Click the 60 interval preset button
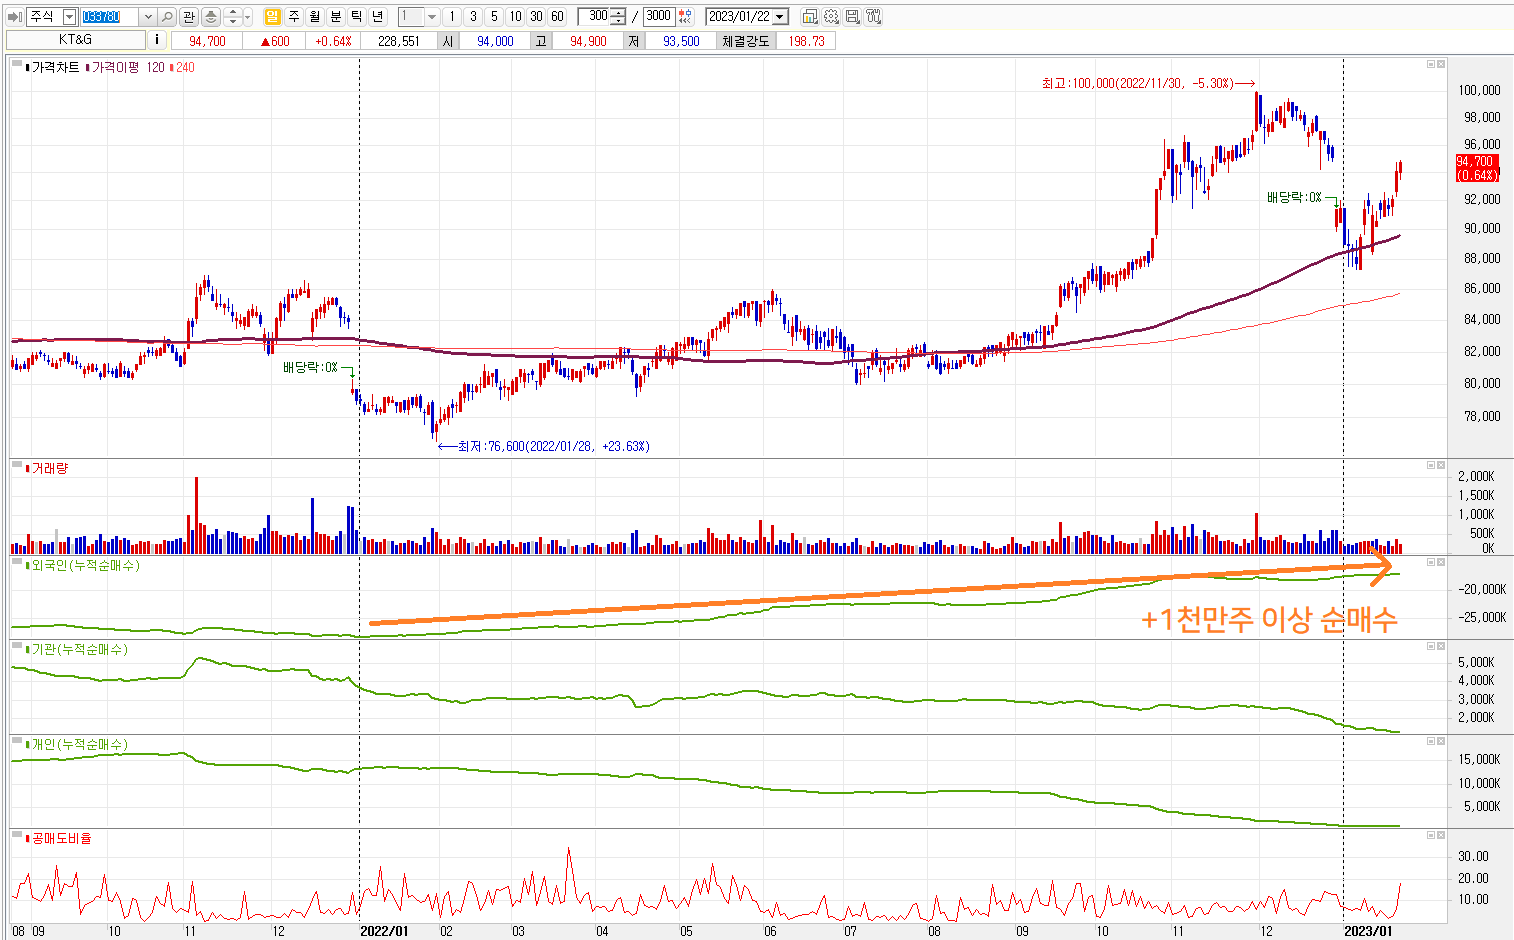The width and height of the screenshot is (1514, 940). click(x=557, y=17)
